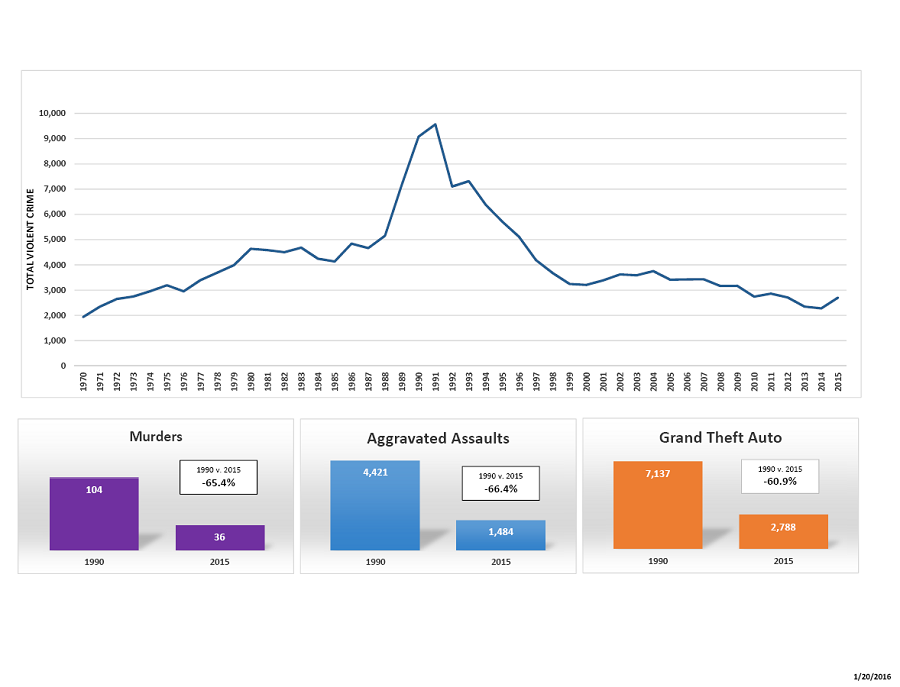Click the -60.9% change box in Grand Theft Auto
The height and width of the screenshot is (687, 900).
(779, 476)
